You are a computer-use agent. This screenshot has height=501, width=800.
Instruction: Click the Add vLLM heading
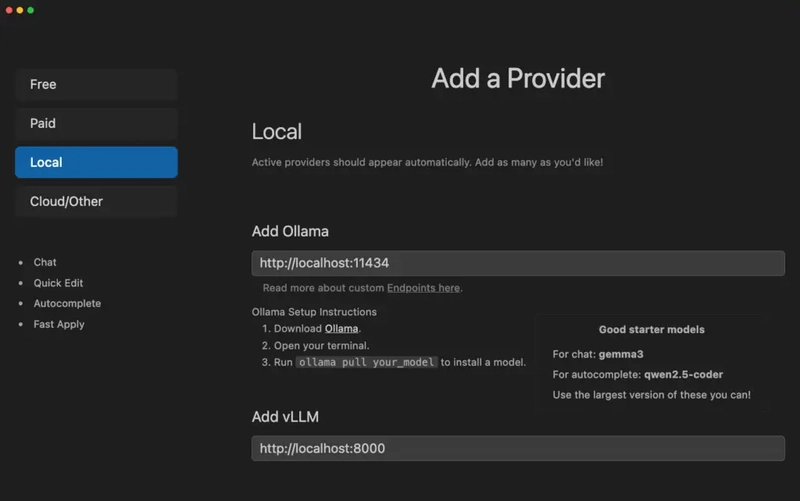click(x=285, y=417)
